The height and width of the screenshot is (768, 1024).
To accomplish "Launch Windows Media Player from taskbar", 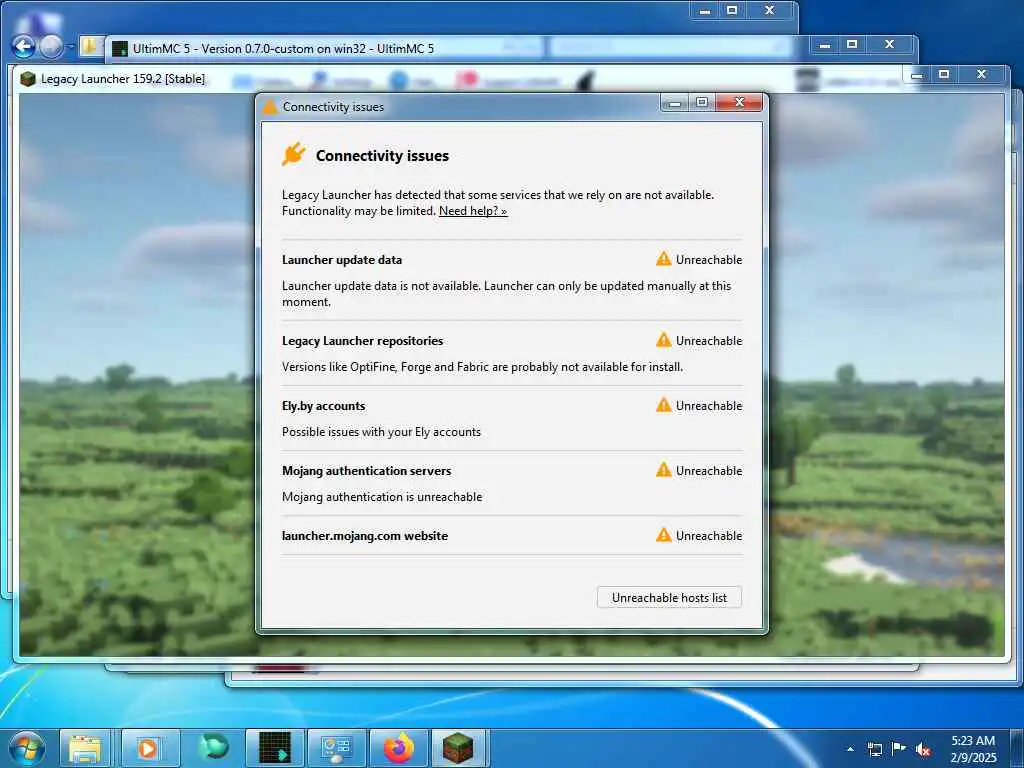I will point(148,748).
